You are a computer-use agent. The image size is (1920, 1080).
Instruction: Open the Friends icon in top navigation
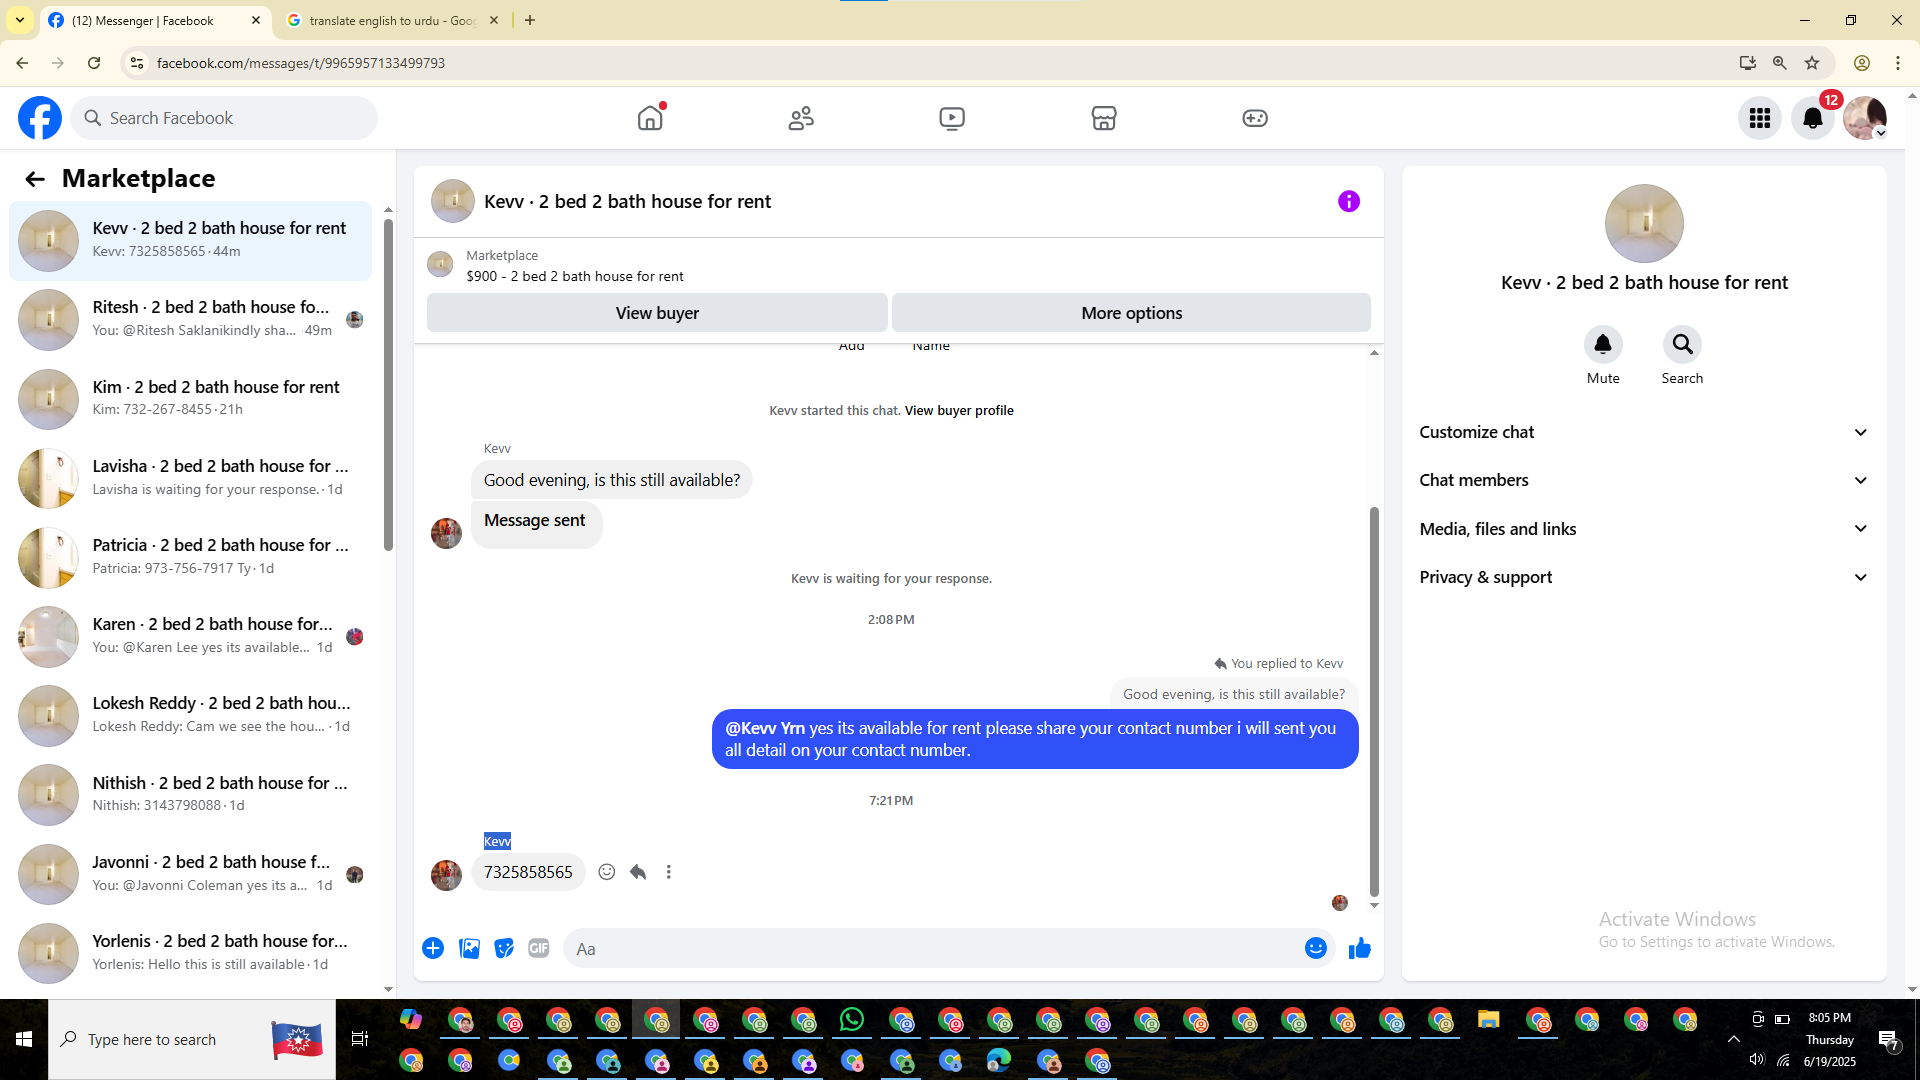coord(801,118)
